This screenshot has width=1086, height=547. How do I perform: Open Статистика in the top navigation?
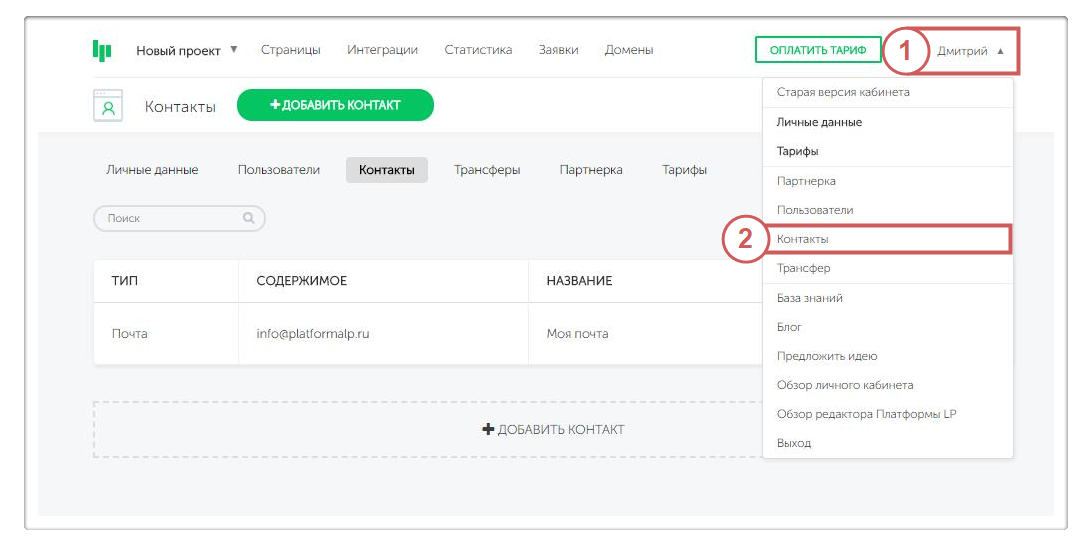point(478,50)
